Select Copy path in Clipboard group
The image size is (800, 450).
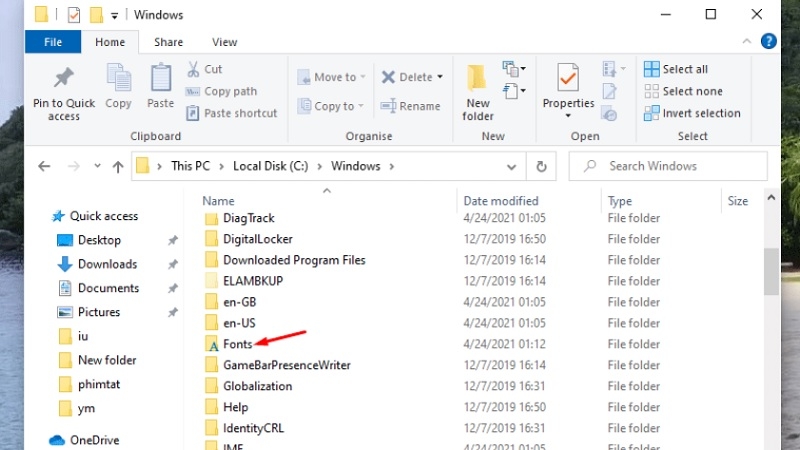(221, 91)
